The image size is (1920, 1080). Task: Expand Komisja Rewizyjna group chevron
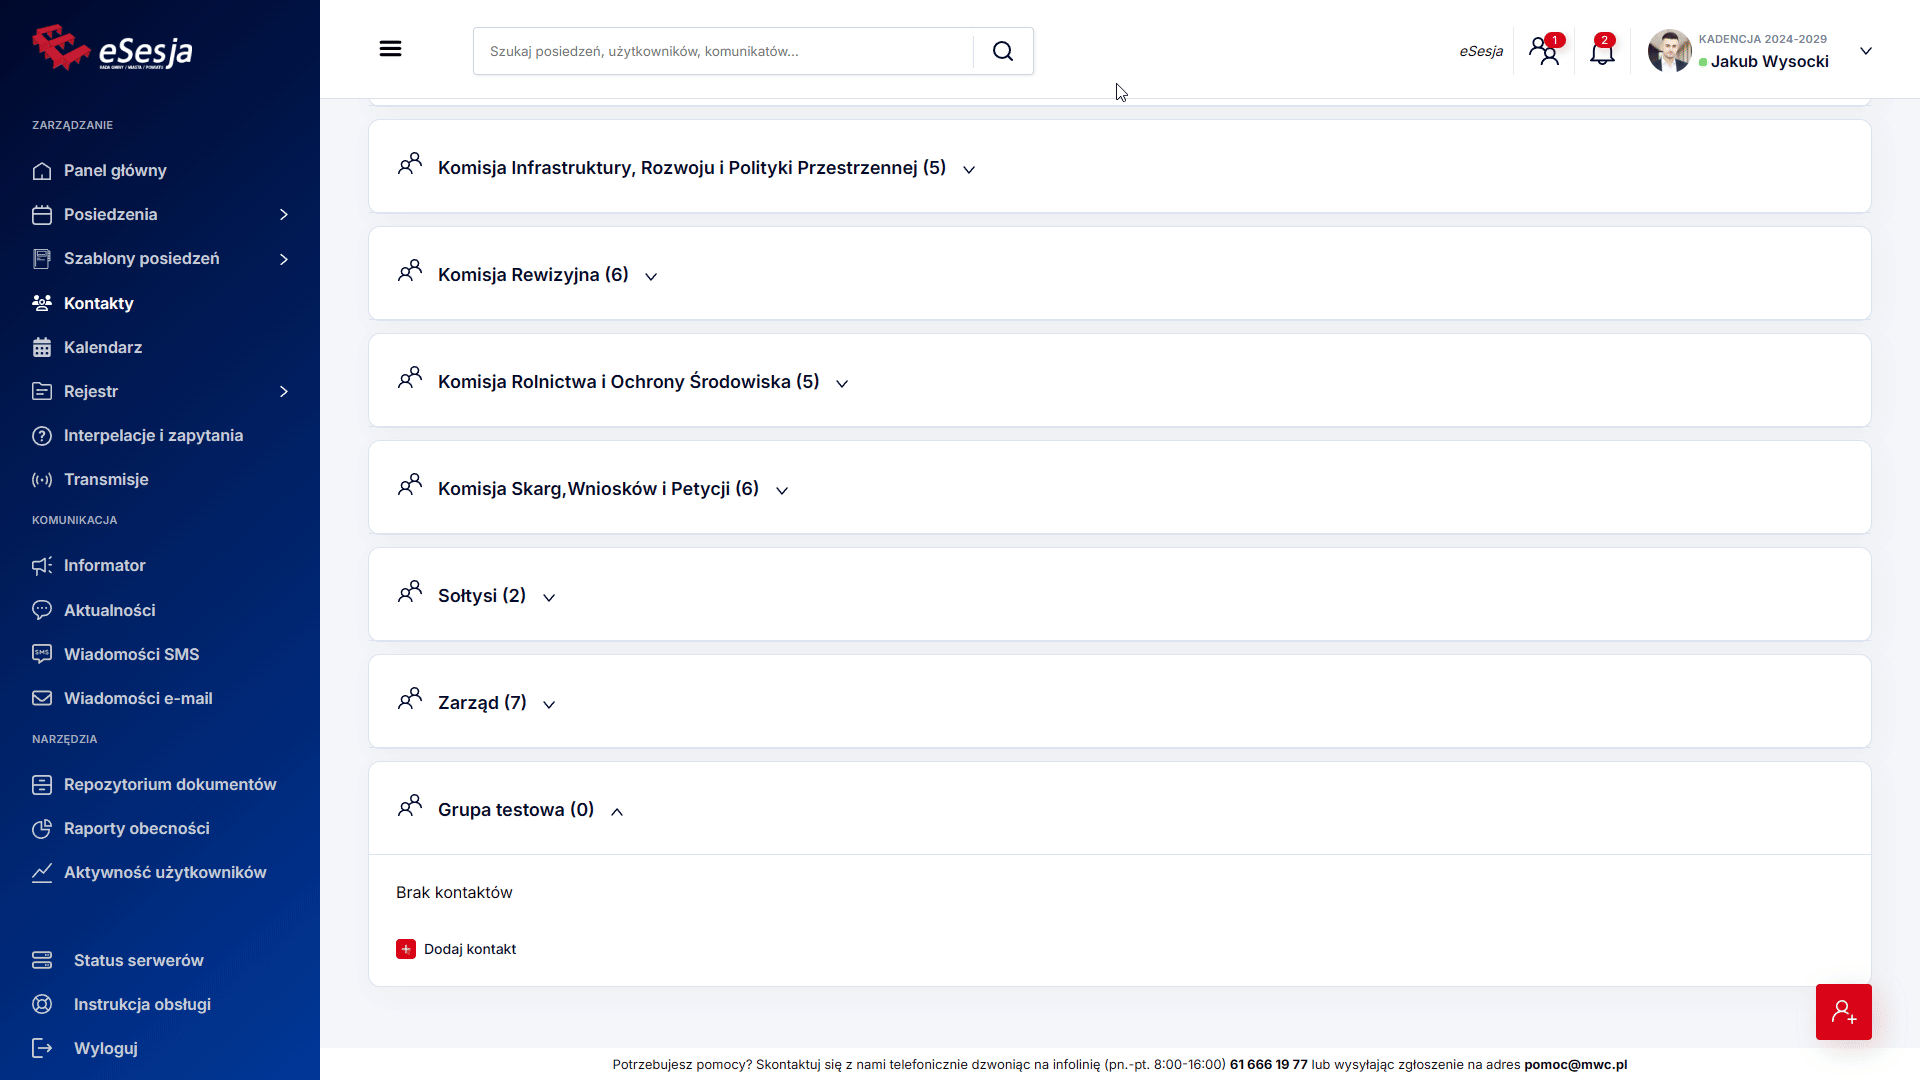[651, 277]
